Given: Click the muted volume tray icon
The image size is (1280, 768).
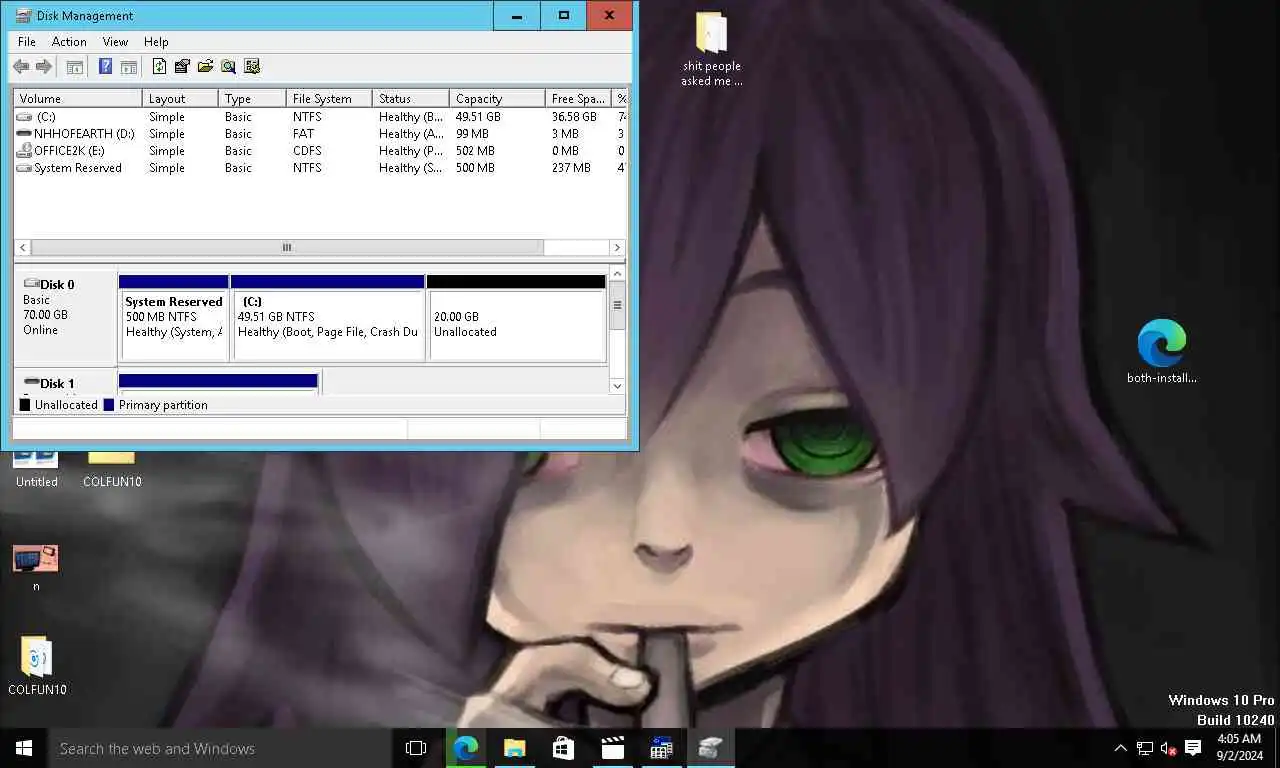Looking at the screenshot, I should click(1168, 748).
